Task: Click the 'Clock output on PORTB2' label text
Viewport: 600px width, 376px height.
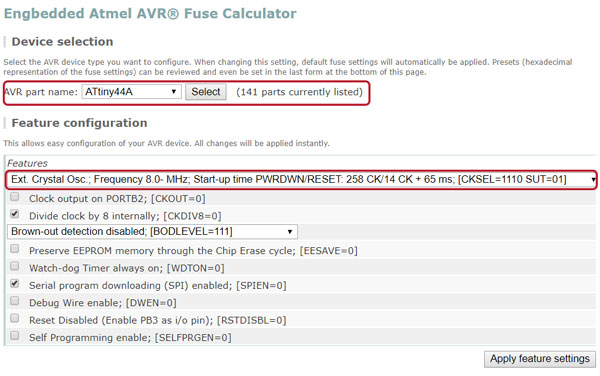Action: 117,199
